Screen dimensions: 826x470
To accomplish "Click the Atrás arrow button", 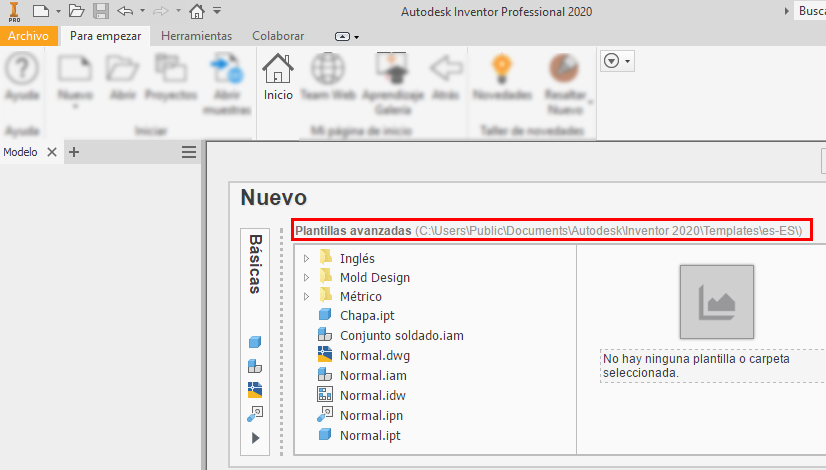I will [x=446, y=77].
